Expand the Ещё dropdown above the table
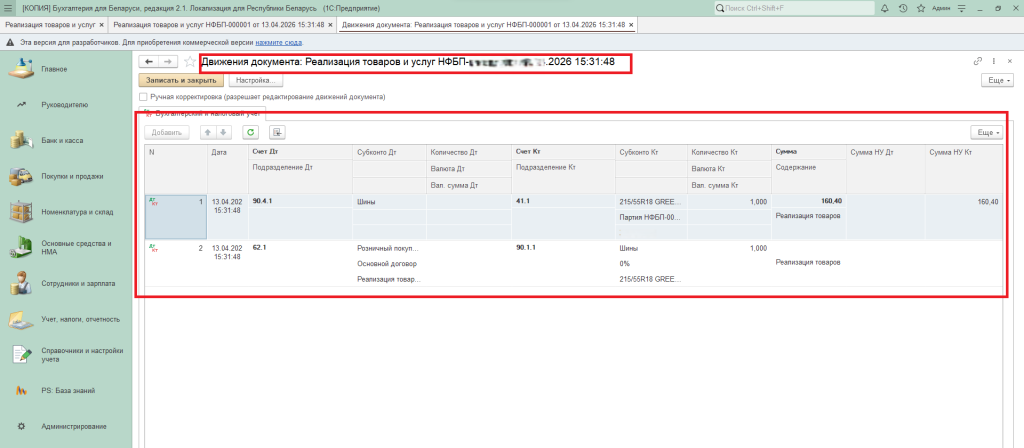 [988, 132]
